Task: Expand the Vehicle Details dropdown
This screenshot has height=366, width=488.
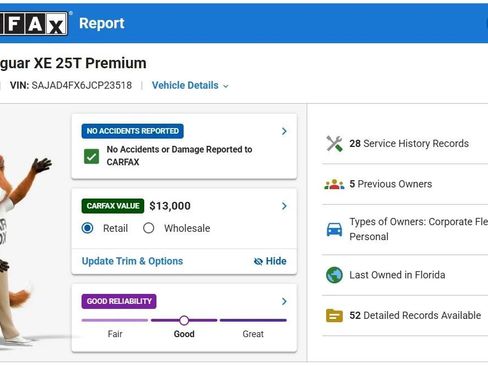Action: tap(190, 85)
